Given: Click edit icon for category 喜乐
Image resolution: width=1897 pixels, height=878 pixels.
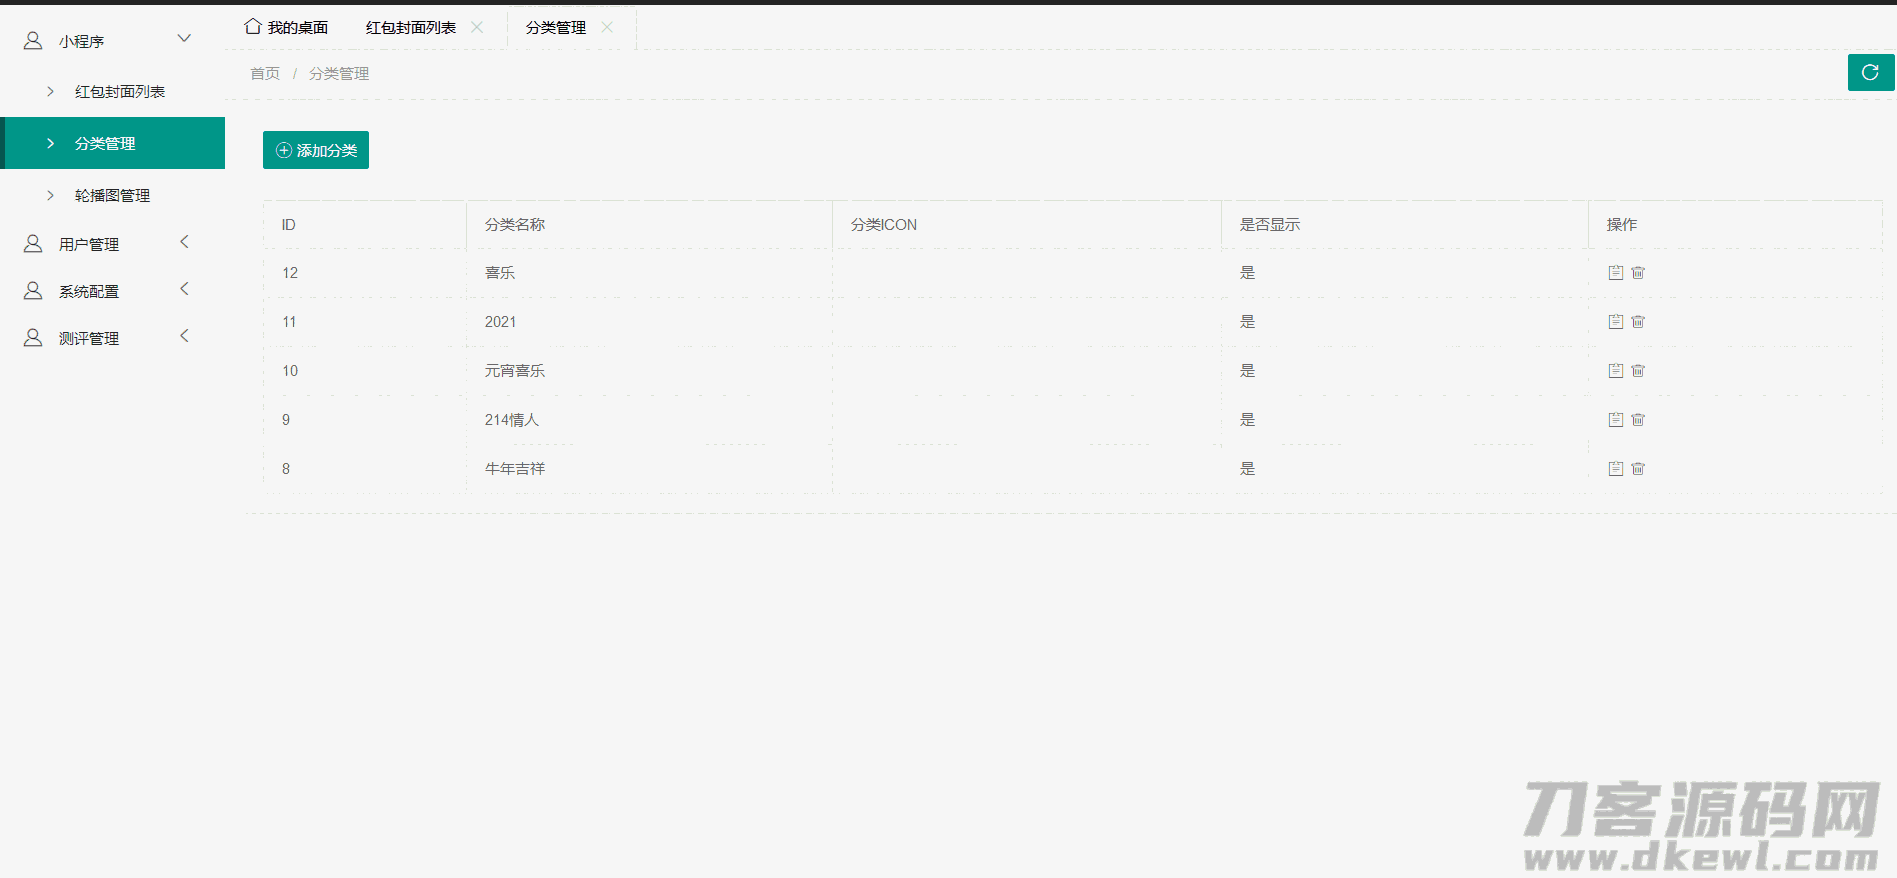Looking at the screenshot, I should [1615, 273].
